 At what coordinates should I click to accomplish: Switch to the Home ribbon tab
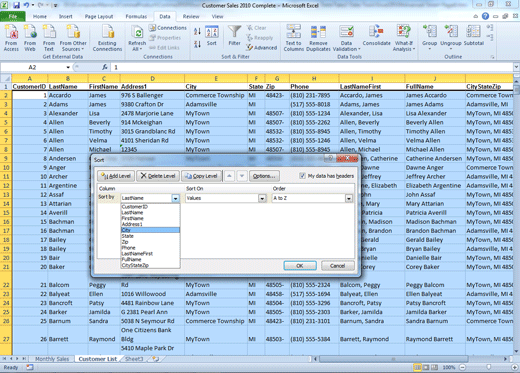click(40, 16)
